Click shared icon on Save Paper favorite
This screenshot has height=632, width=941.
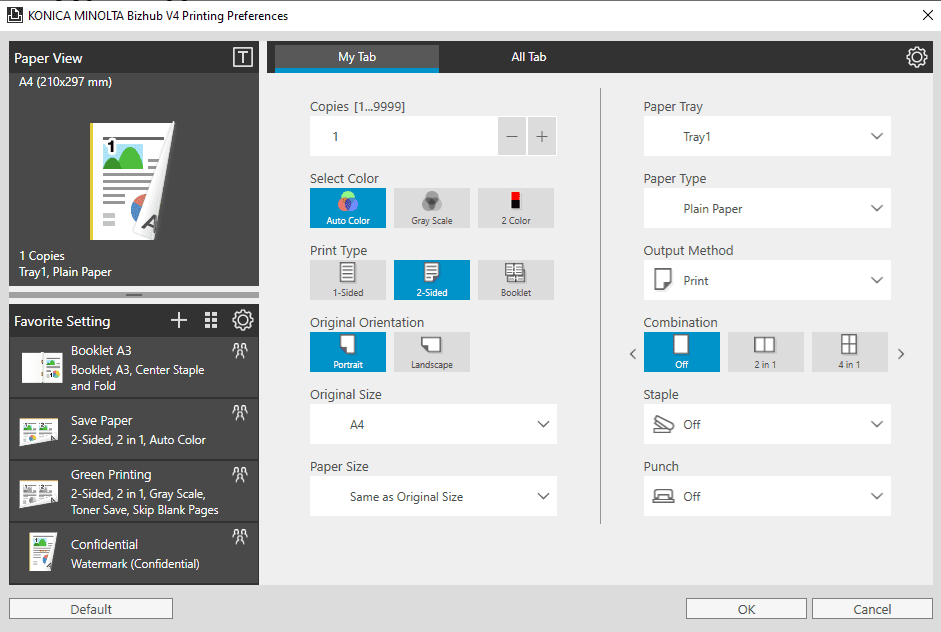240,412
